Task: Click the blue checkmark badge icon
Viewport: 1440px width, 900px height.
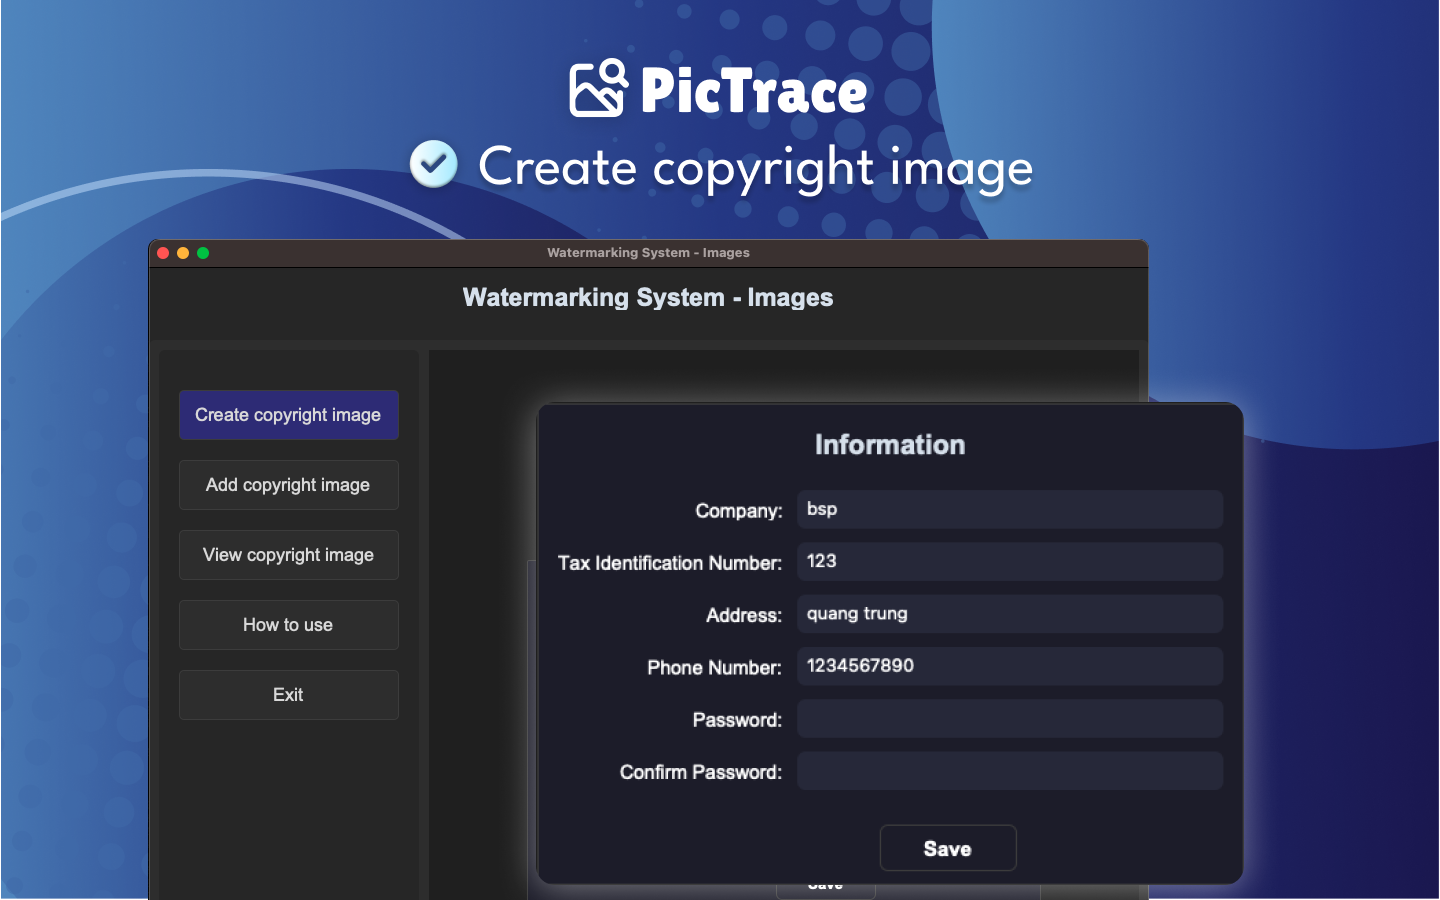Action: coord(434,165)
